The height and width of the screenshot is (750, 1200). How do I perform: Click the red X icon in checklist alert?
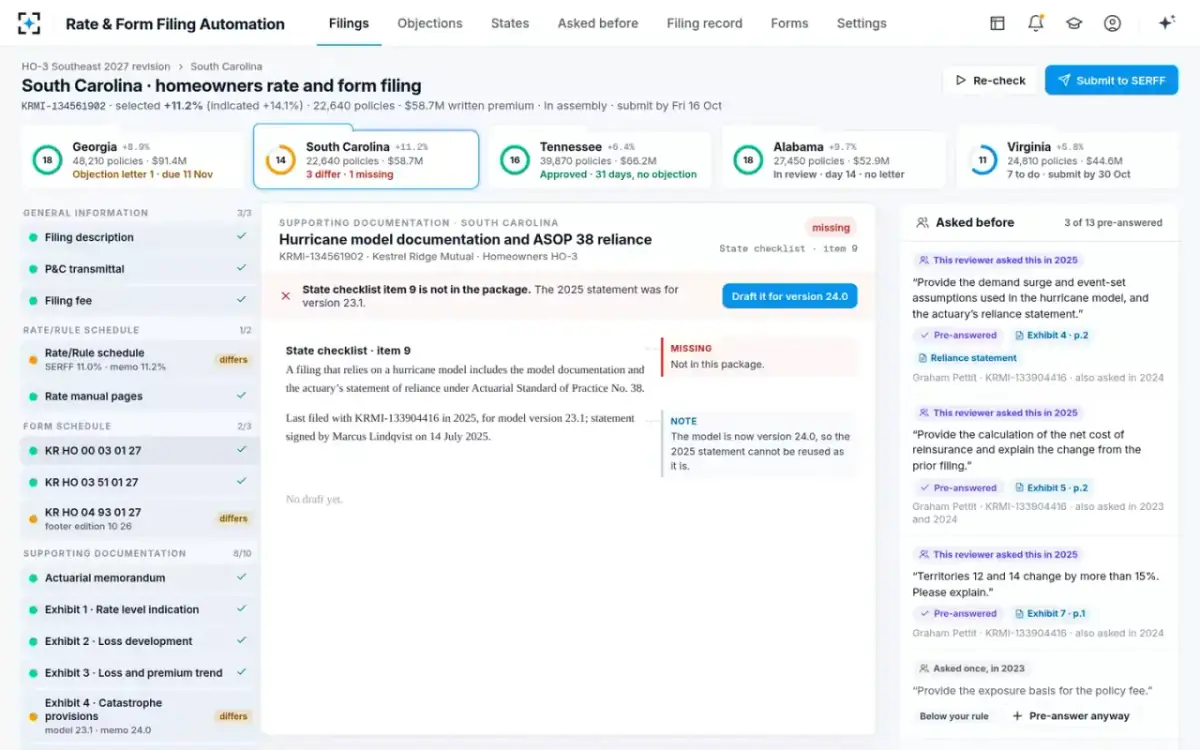tap(286, 296)
